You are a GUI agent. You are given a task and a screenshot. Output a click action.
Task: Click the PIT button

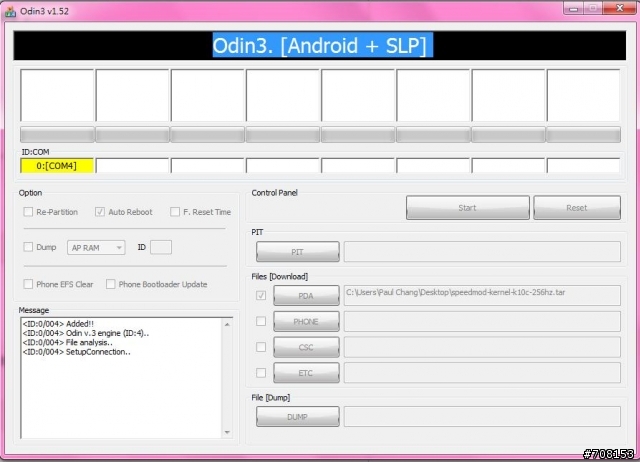298,252
